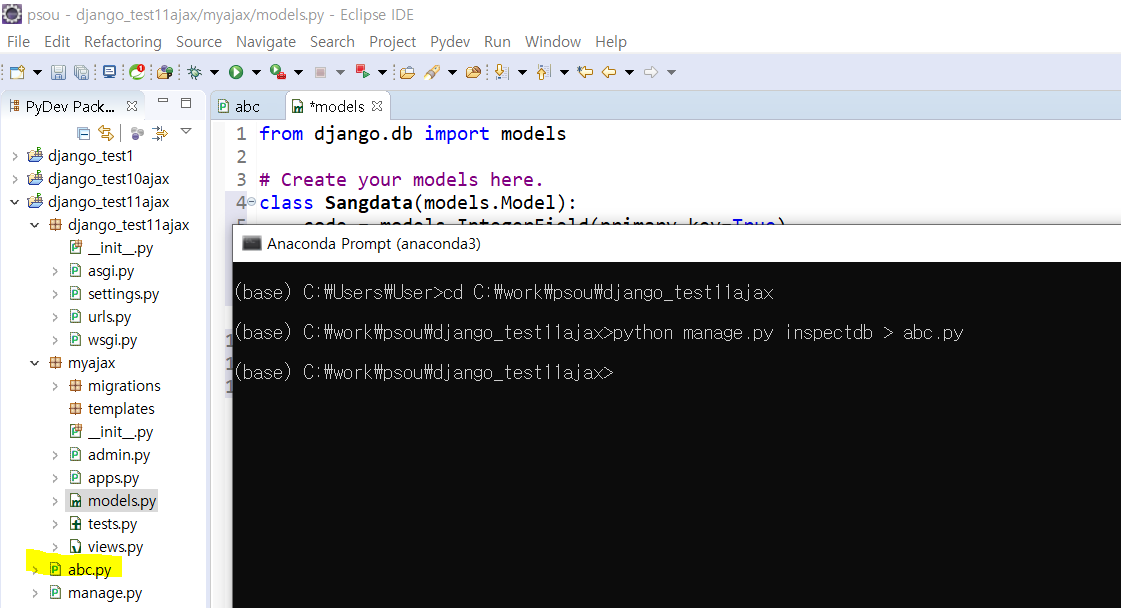Click the terminal monitor toolbar icon

(x=109, y=72)
